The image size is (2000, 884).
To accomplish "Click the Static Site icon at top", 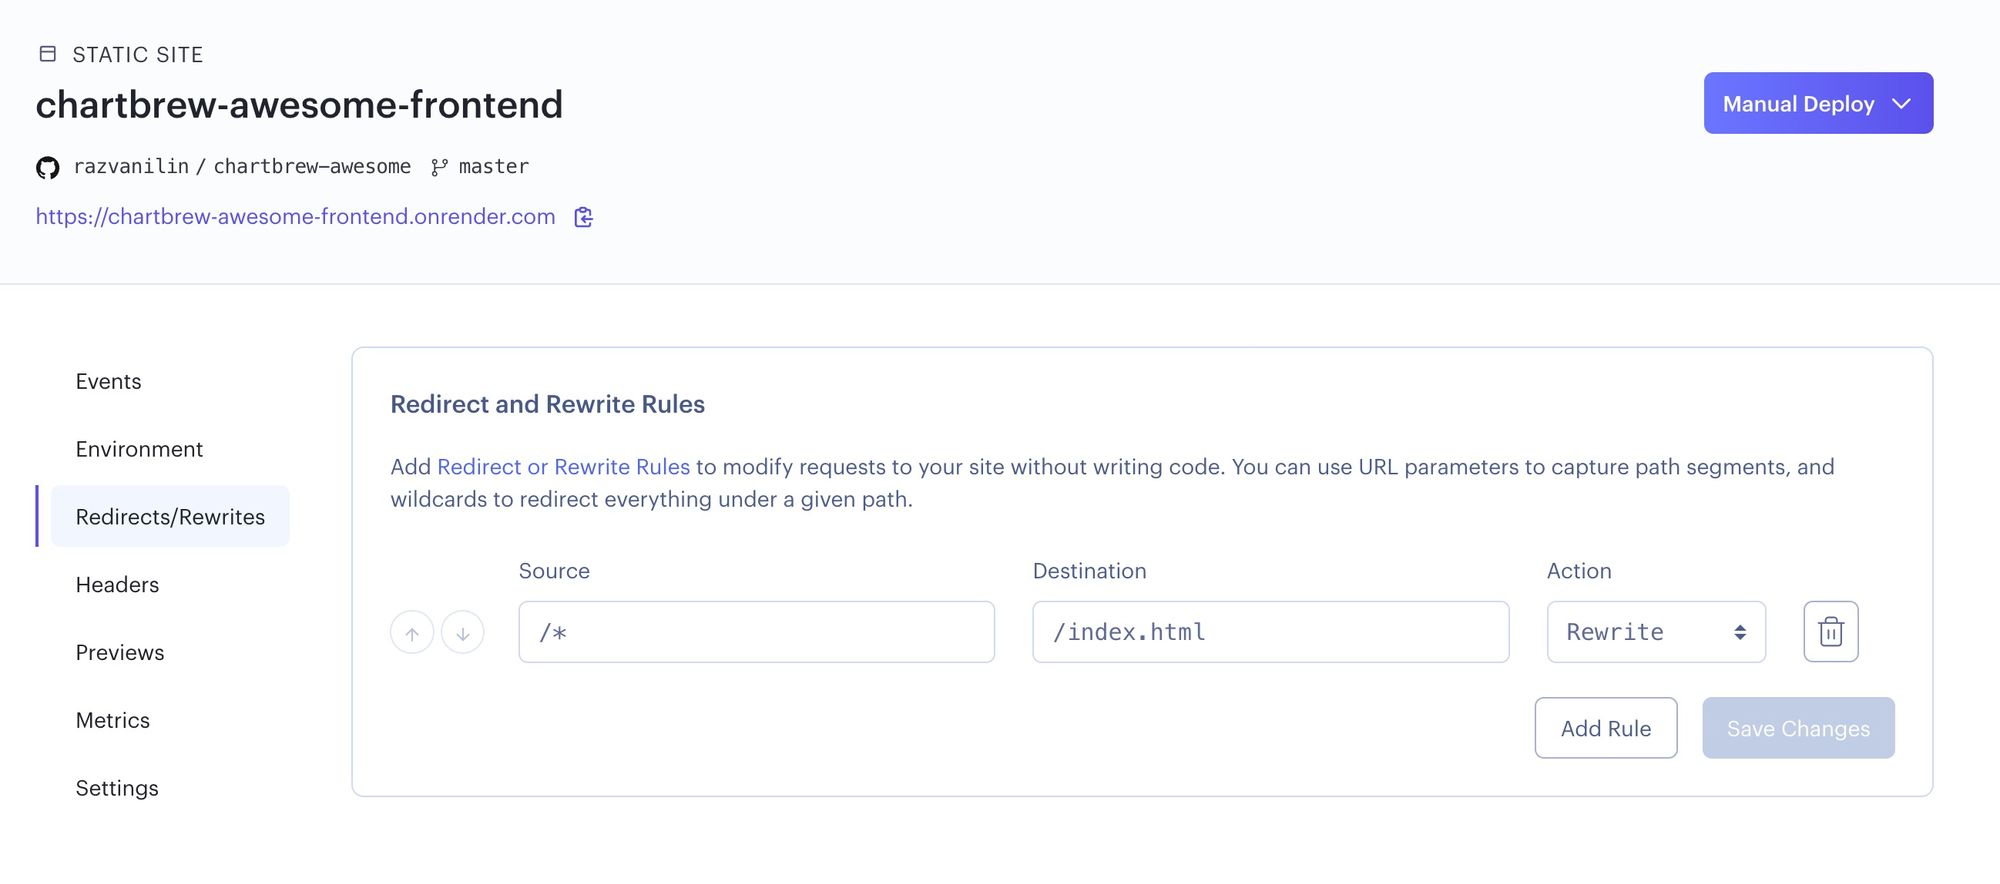I will point(47,54).
